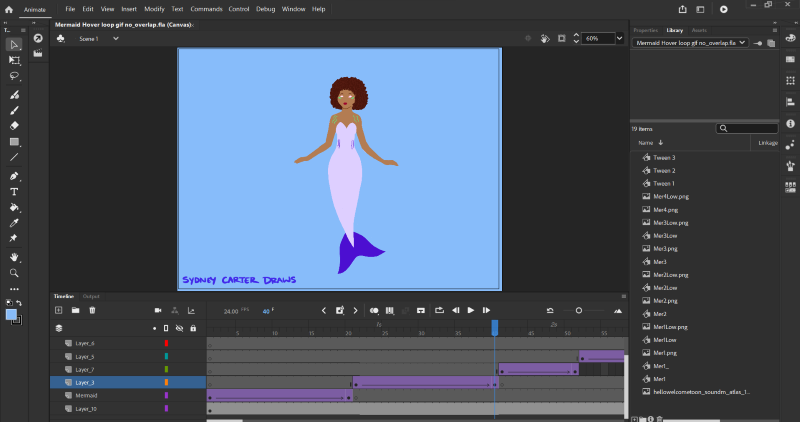Image resolution: width=800 pixels, height=422 pixels.
Task: Switch to the Assets tab
Action: pyautogui.click(x=699, y=30)
